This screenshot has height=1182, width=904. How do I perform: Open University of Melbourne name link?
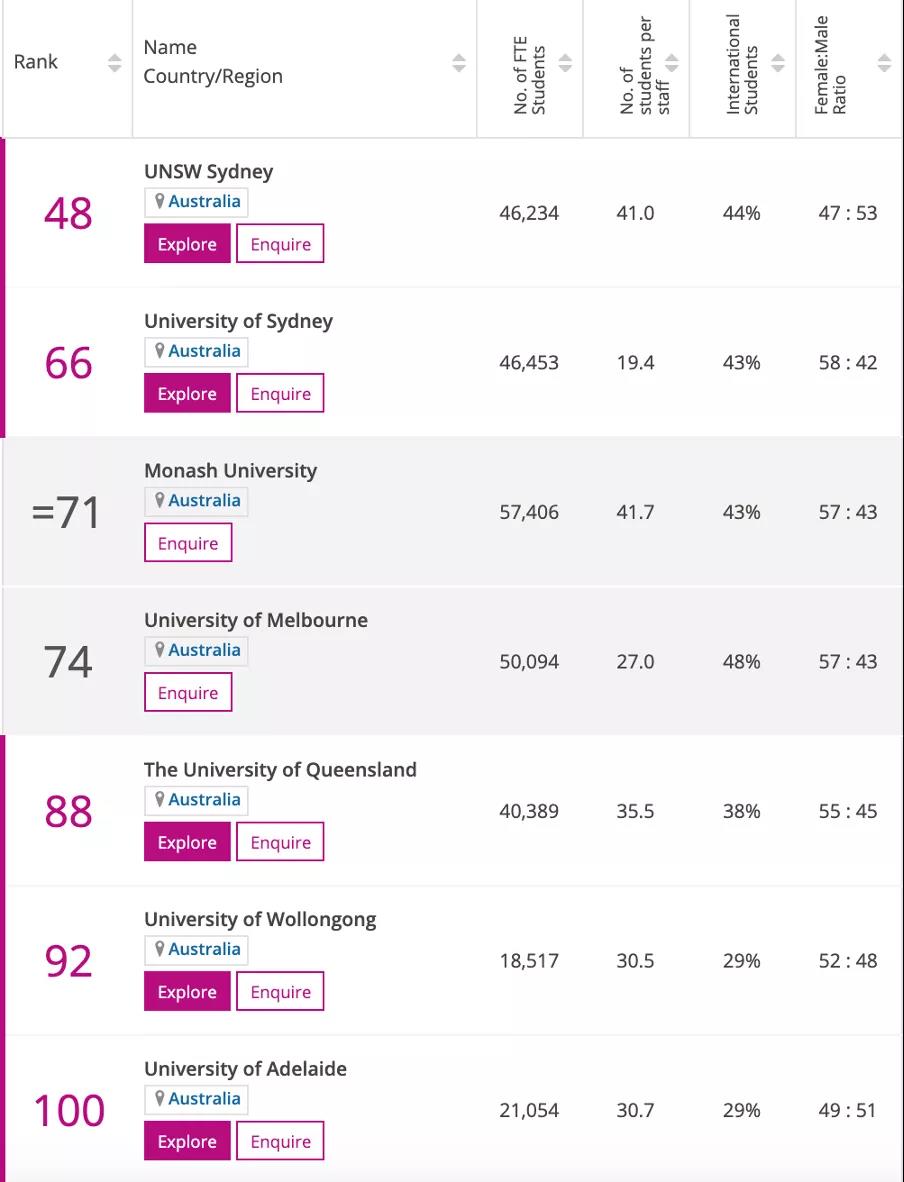pos(256,620)
